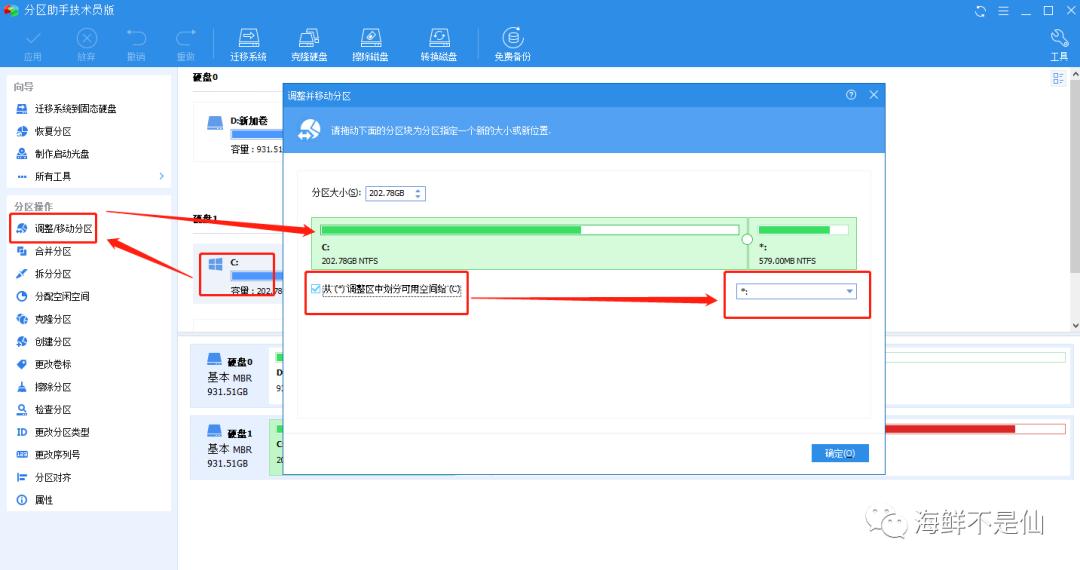Select the *: 579.00MB NTFS partition block
Screen dimensions: 1080x570
coord(802,243)
